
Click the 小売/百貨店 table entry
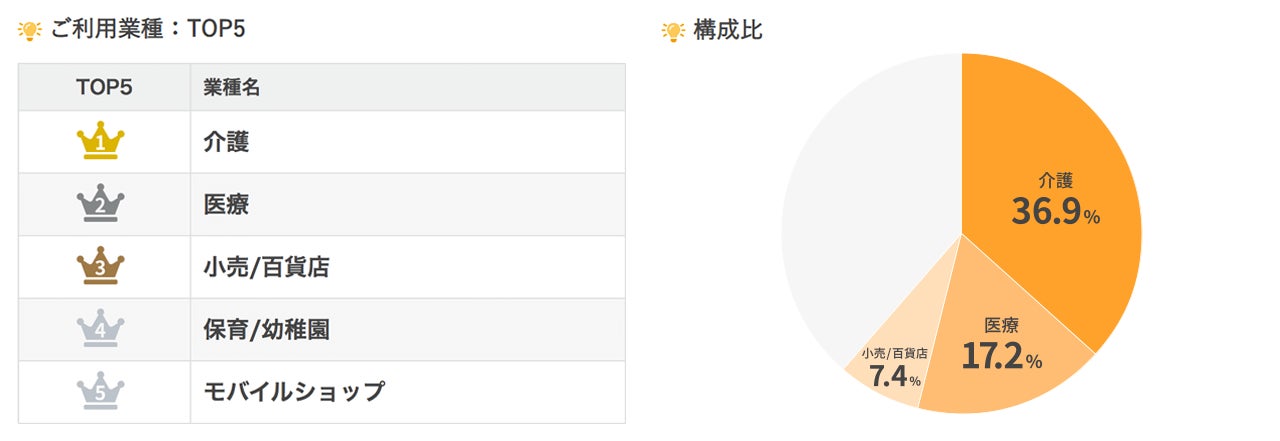coord(266,267)
